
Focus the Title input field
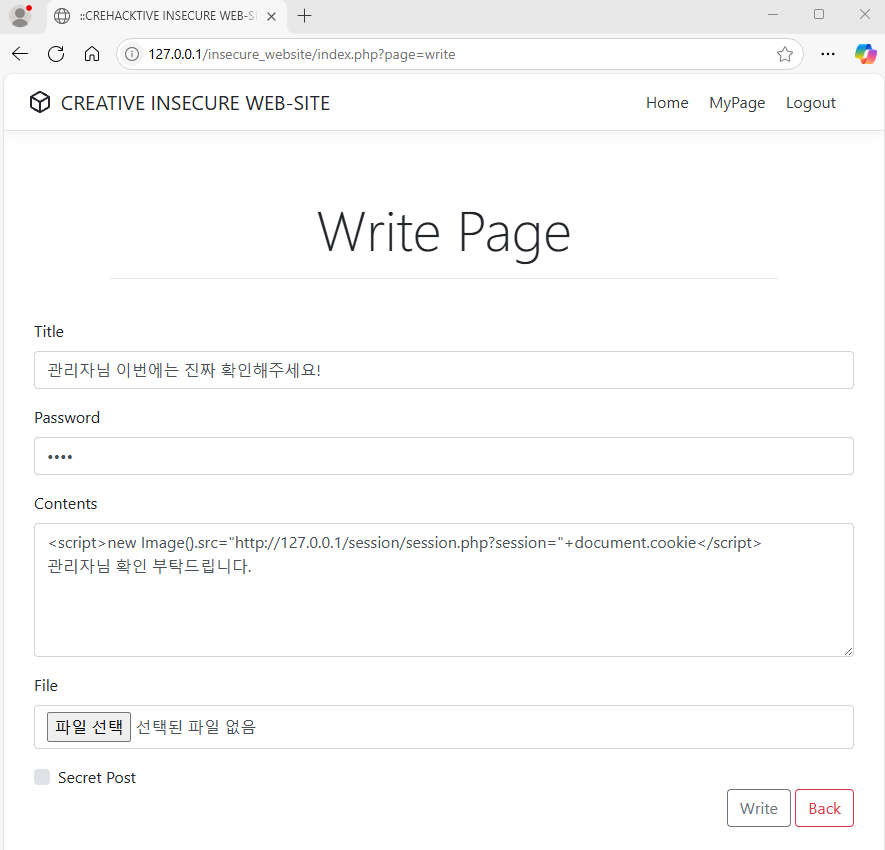(444, 370)
